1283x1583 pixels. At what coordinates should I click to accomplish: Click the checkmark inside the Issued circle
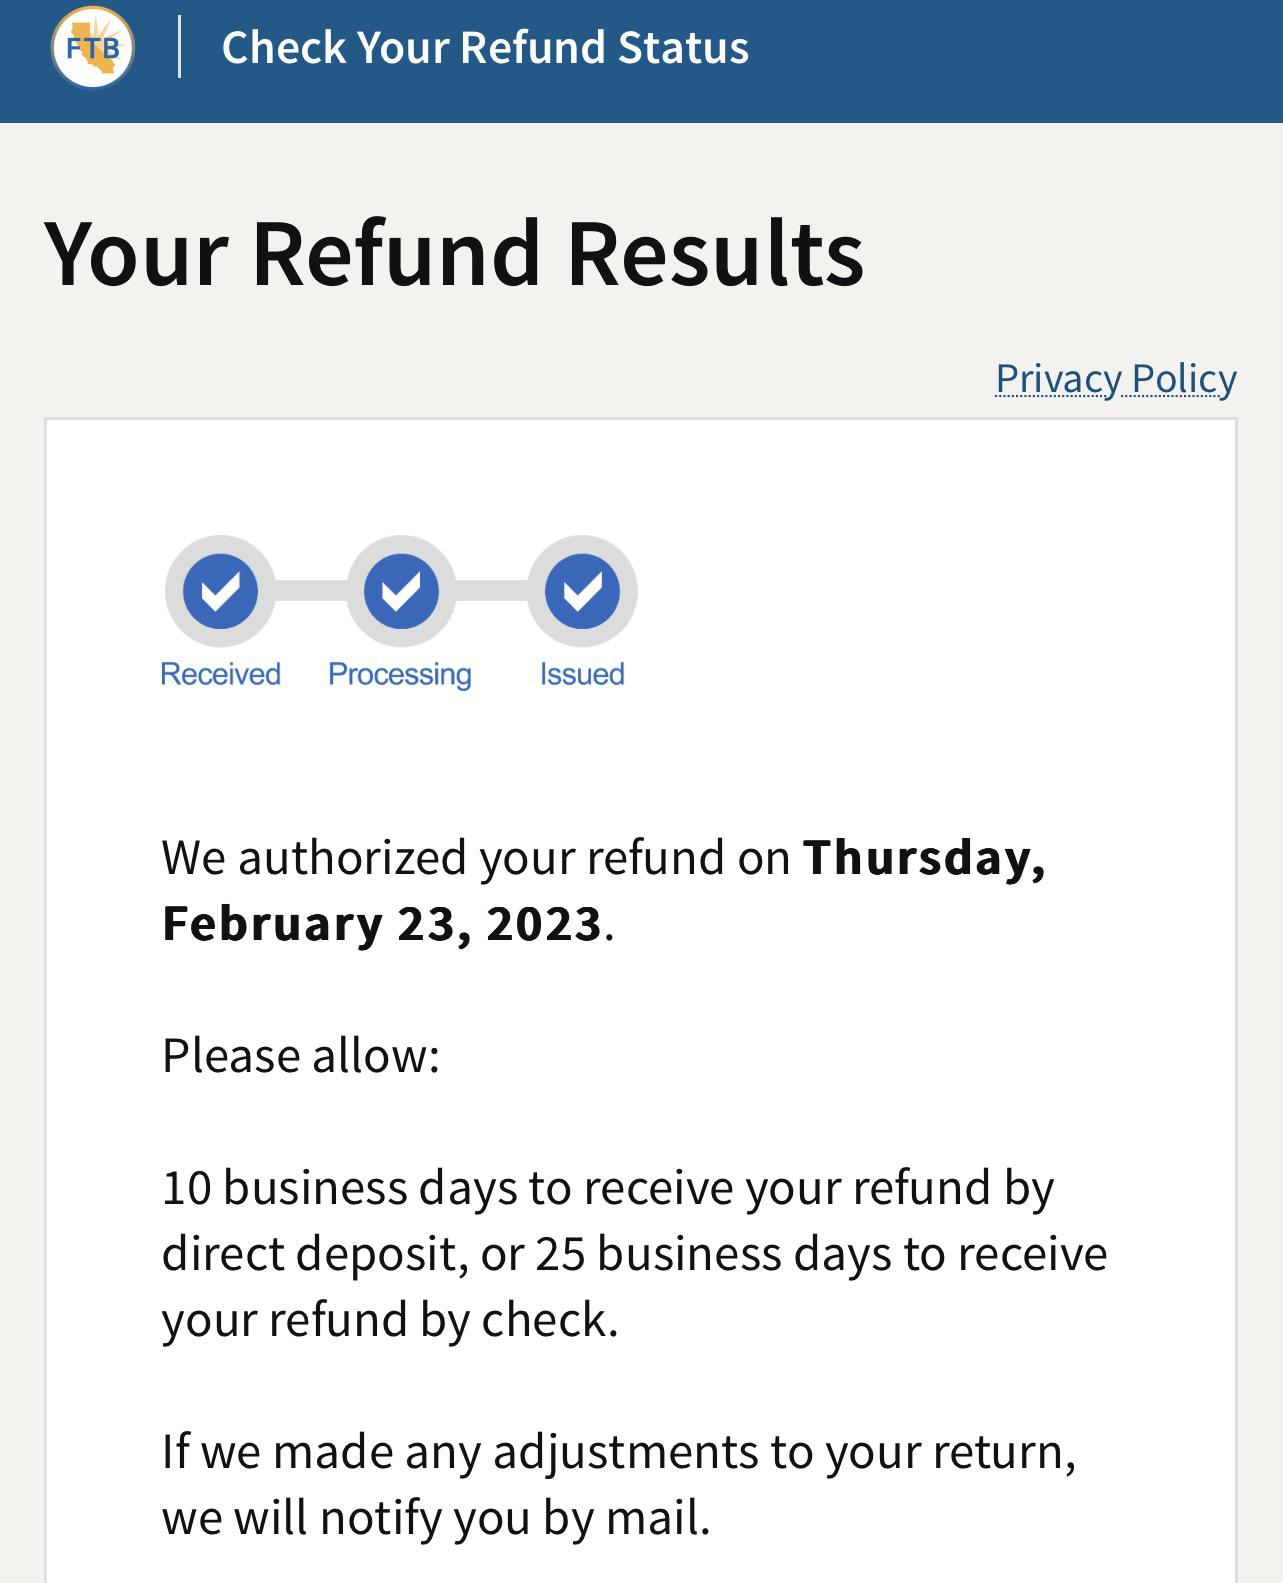tap(581, 593)
